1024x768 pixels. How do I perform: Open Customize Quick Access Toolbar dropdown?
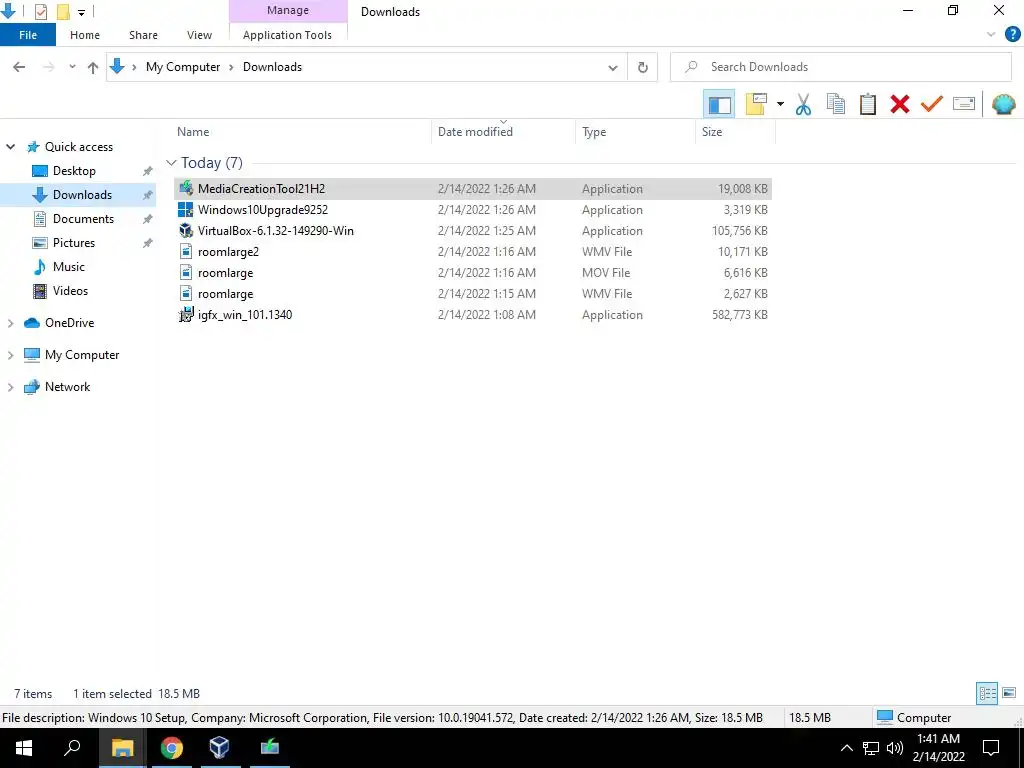(x=81, y=12)
